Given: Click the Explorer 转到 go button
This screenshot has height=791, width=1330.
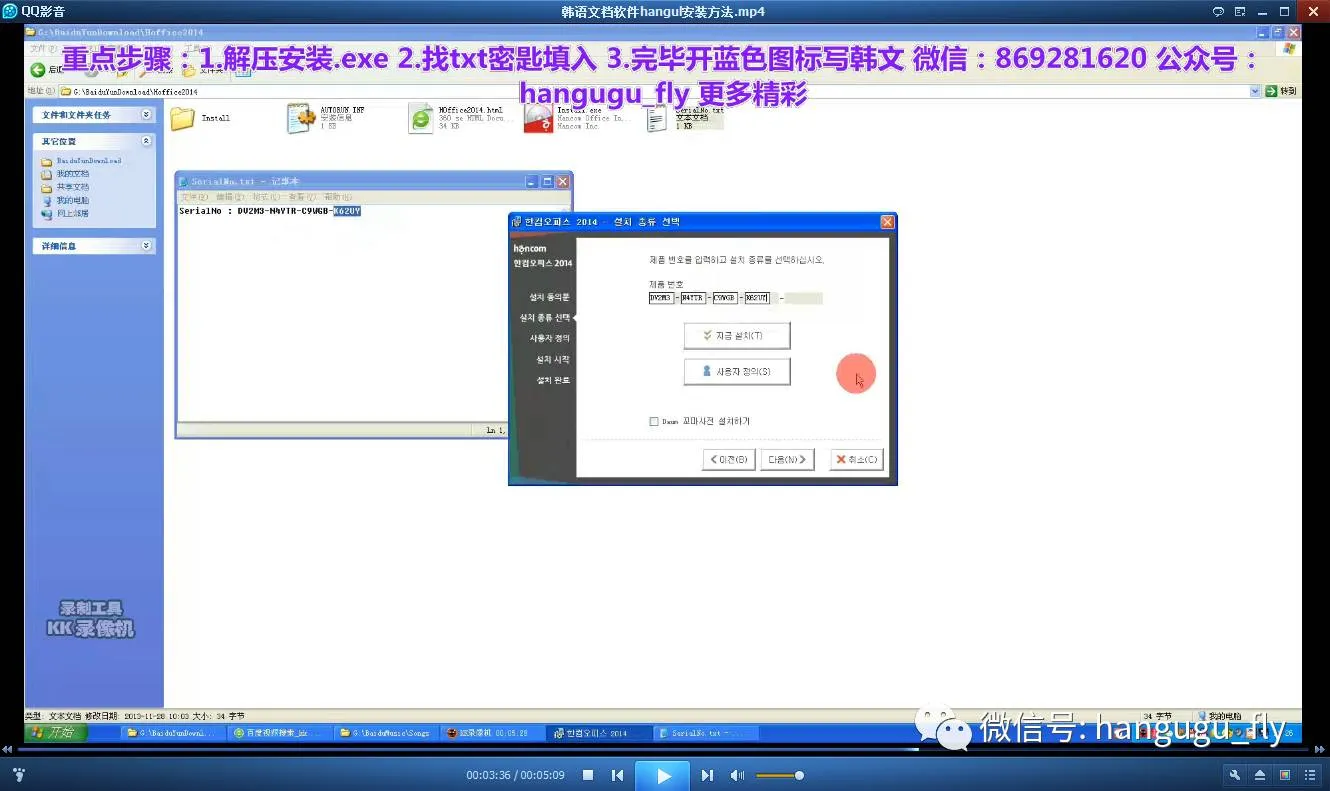Looking at the screenshot, I should [x=1283, y=91].
